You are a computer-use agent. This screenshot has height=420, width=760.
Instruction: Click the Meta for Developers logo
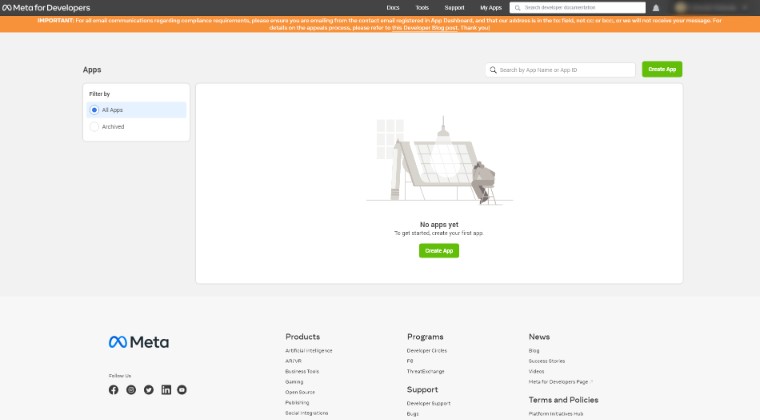[x=46, y=8]
